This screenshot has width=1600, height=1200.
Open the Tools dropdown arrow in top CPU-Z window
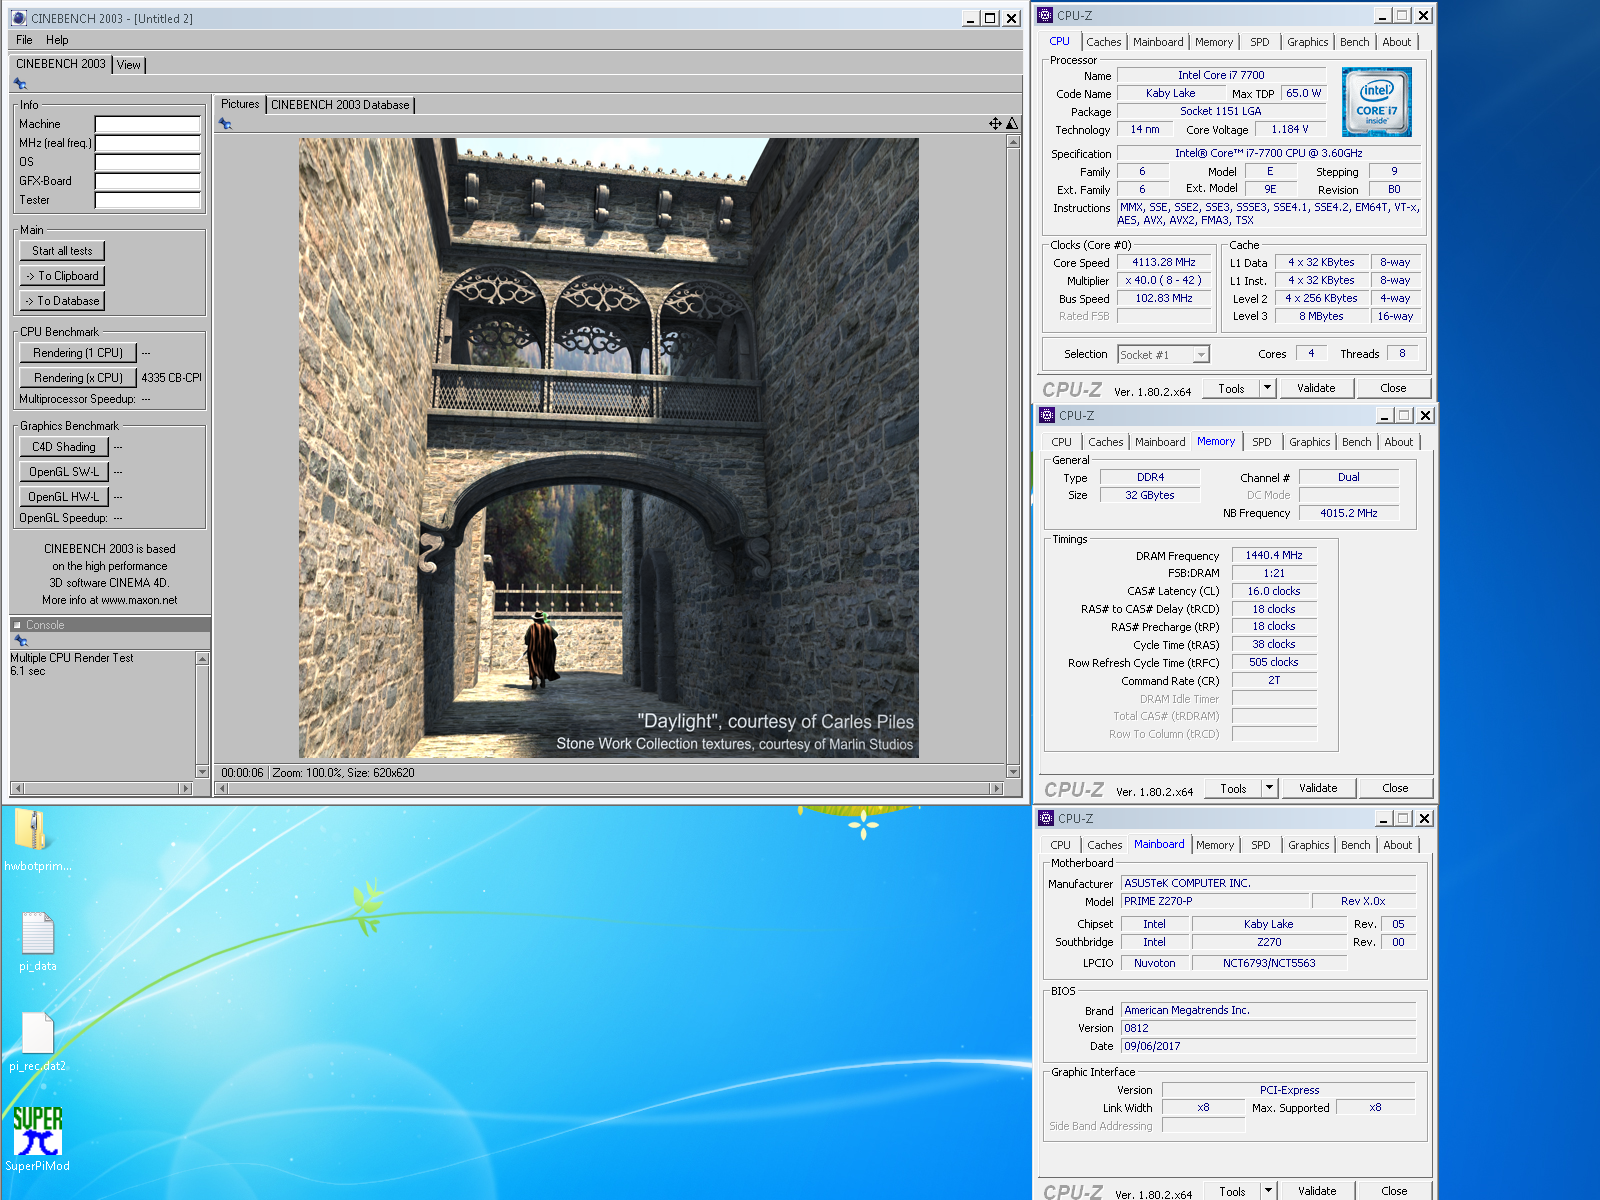click(x=1267, y=388)
